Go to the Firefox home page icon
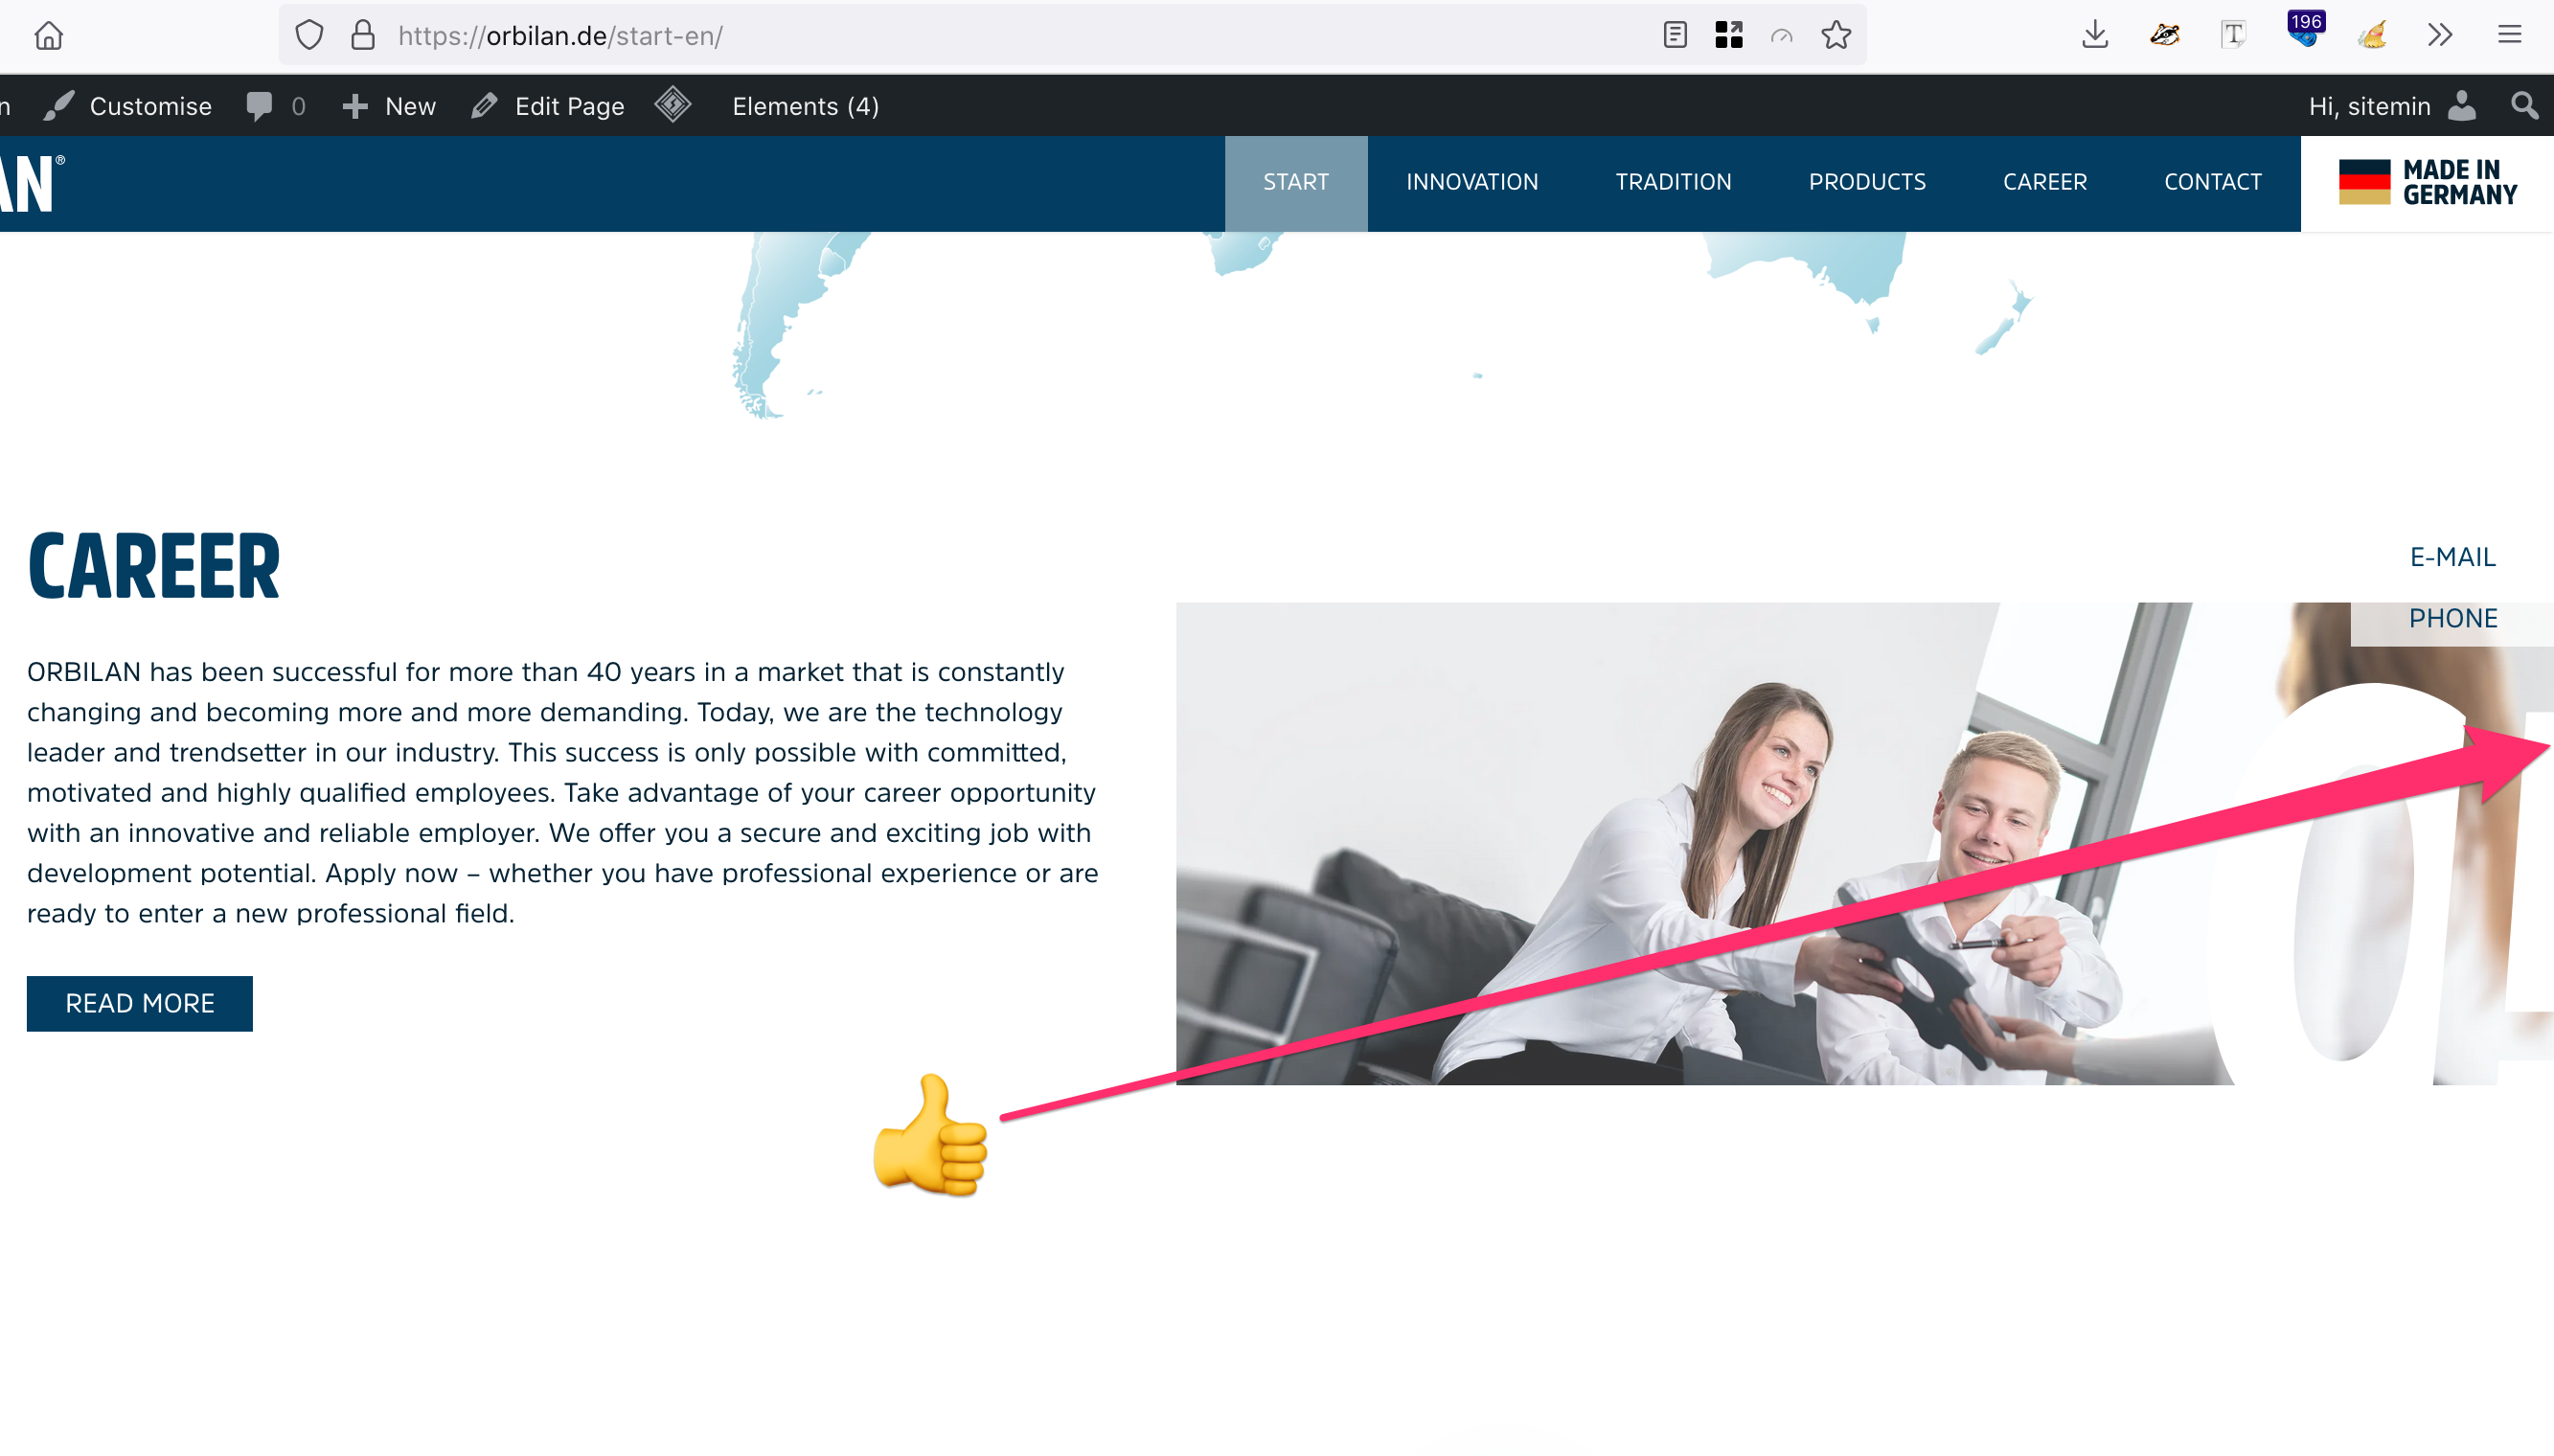2554x1456 pixels. coord(48,36)
